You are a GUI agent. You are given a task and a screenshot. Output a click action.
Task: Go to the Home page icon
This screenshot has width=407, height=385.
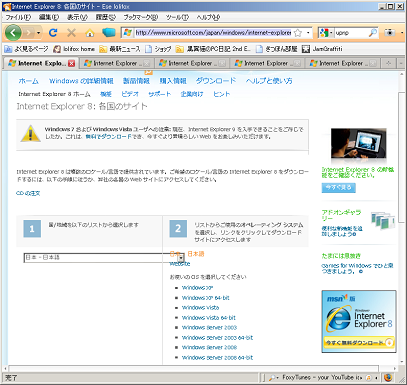(89, 33)
